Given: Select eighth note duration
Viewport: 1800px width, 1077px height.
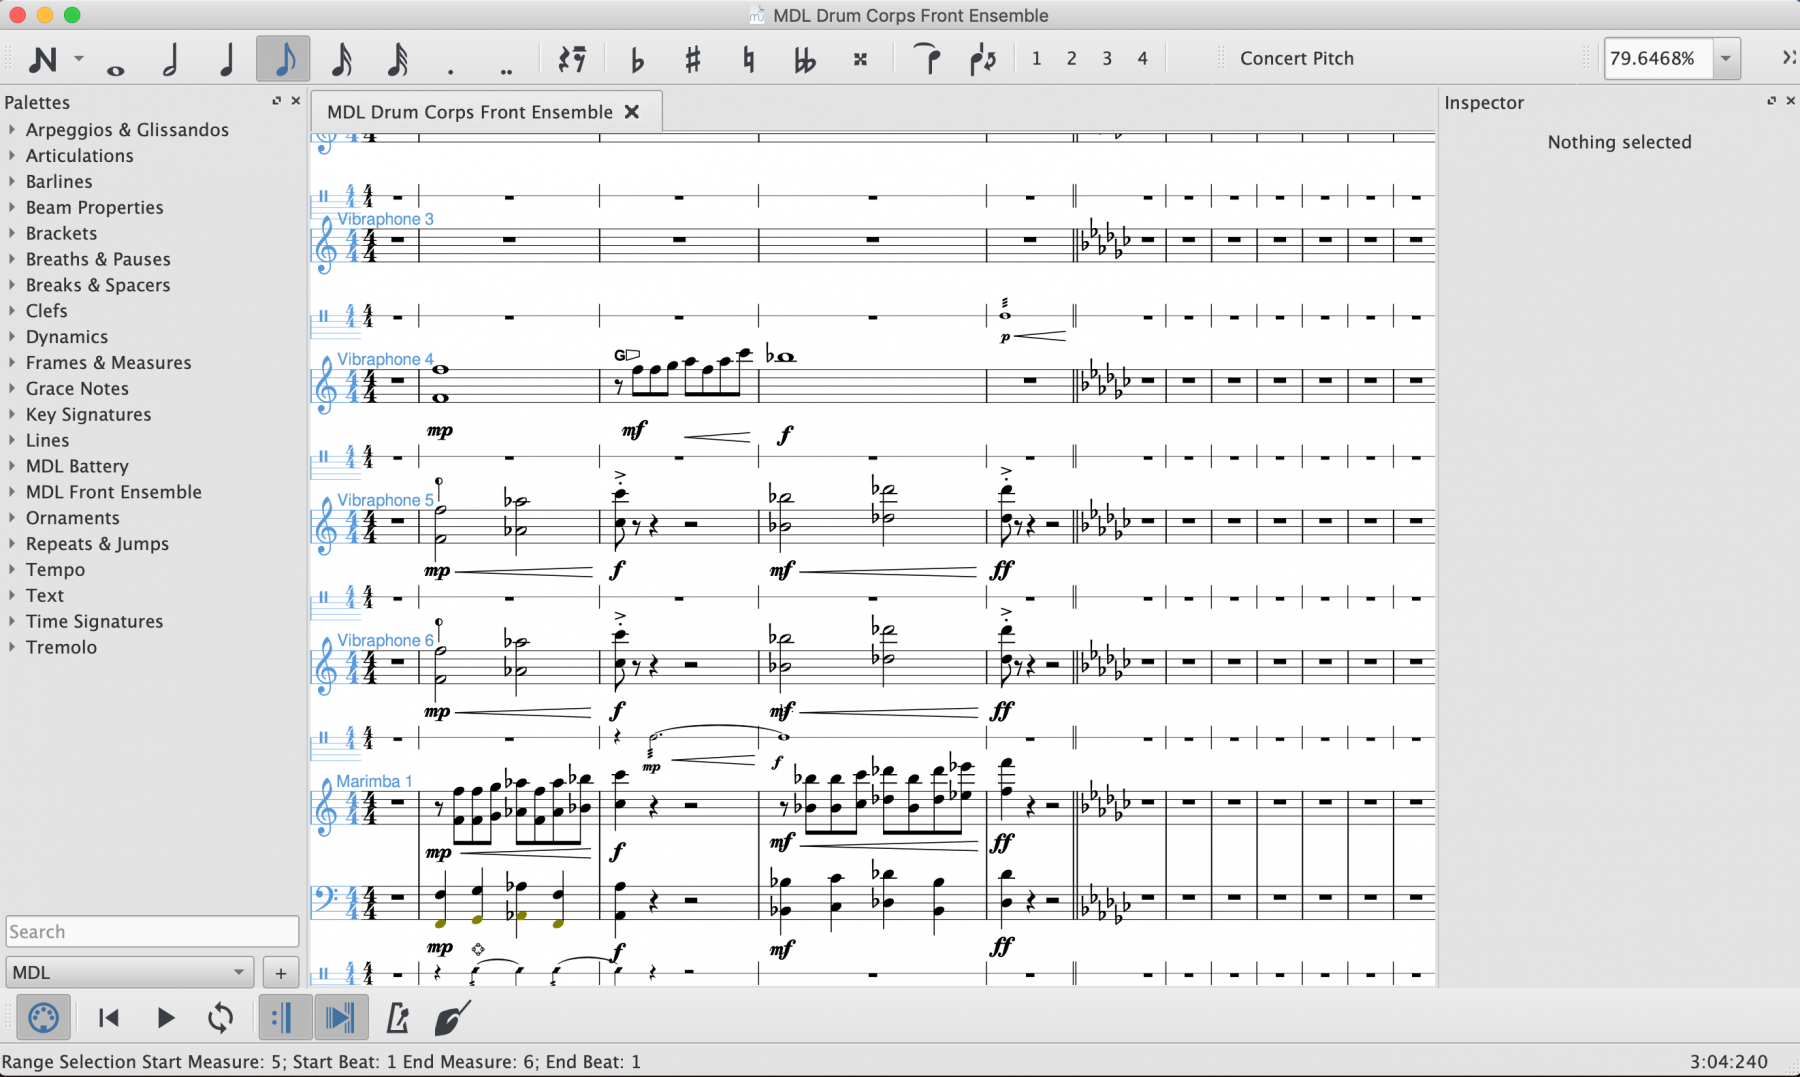Looking at the screenshot, I should tap(283, 59).
